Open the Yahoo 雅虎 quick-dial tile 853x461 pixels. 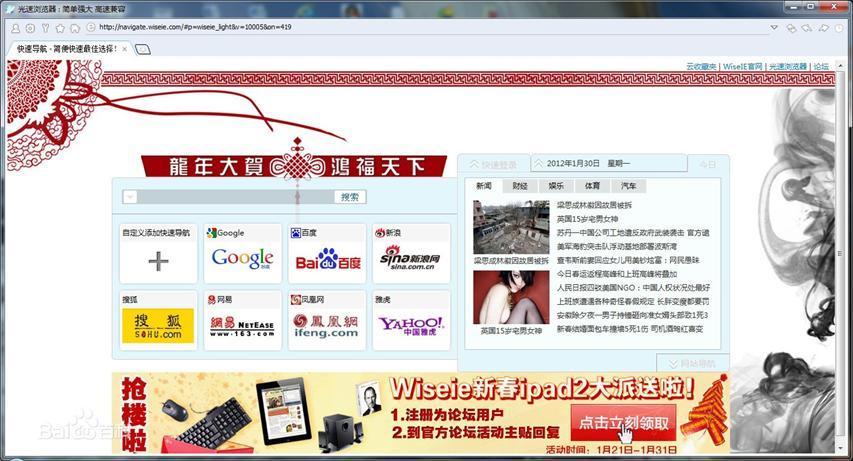tap(411, 321)
